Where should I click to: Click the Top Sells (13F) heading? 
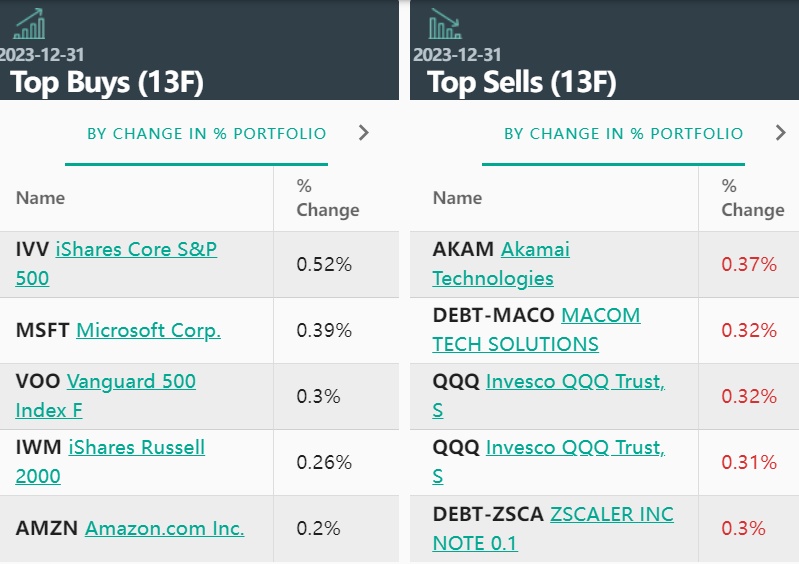[522, 82]
